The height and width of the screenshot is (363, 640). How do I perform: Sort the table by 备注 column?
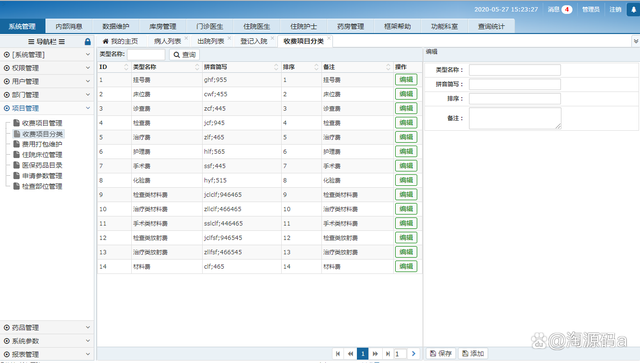pos(388,67)
